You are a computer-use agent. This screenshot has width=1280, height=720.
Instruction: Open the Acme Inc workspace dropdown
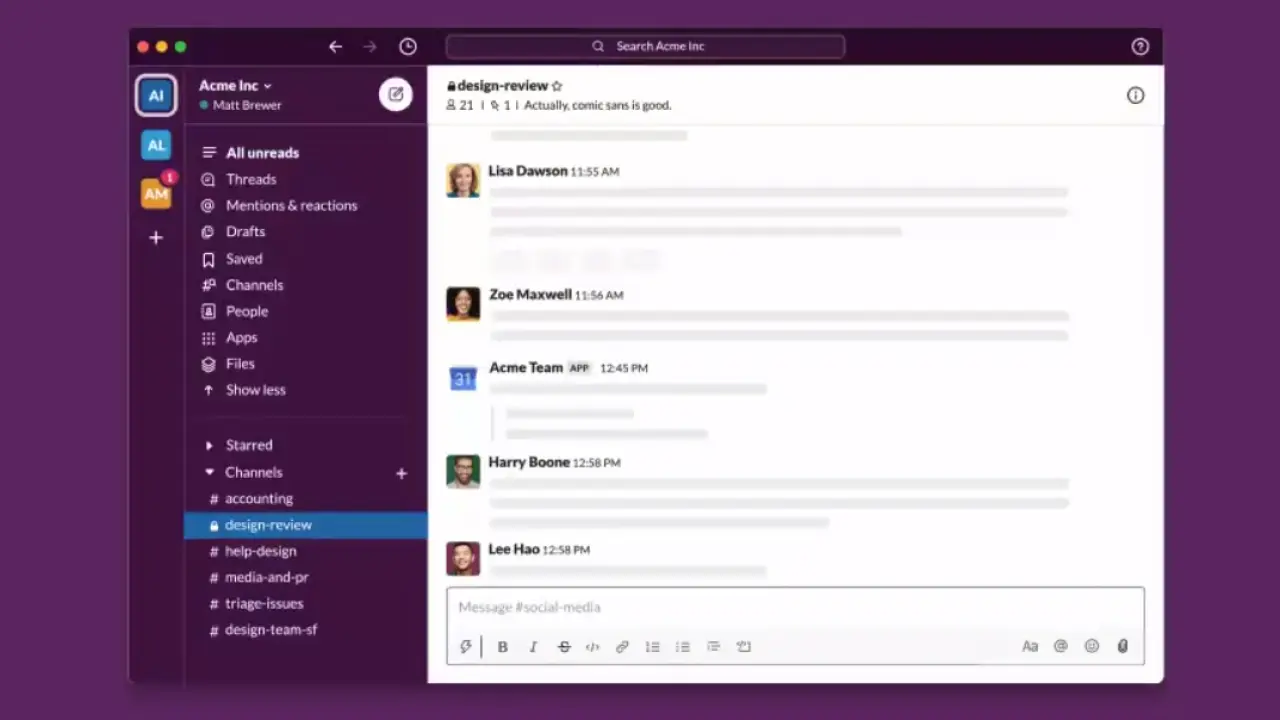235,86
